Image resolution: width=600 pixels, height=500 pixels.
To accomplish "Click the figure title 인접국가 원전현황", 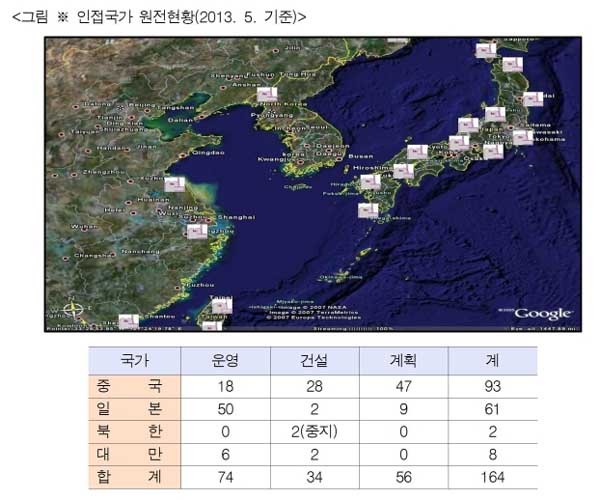I will click(x=136, y=17).
